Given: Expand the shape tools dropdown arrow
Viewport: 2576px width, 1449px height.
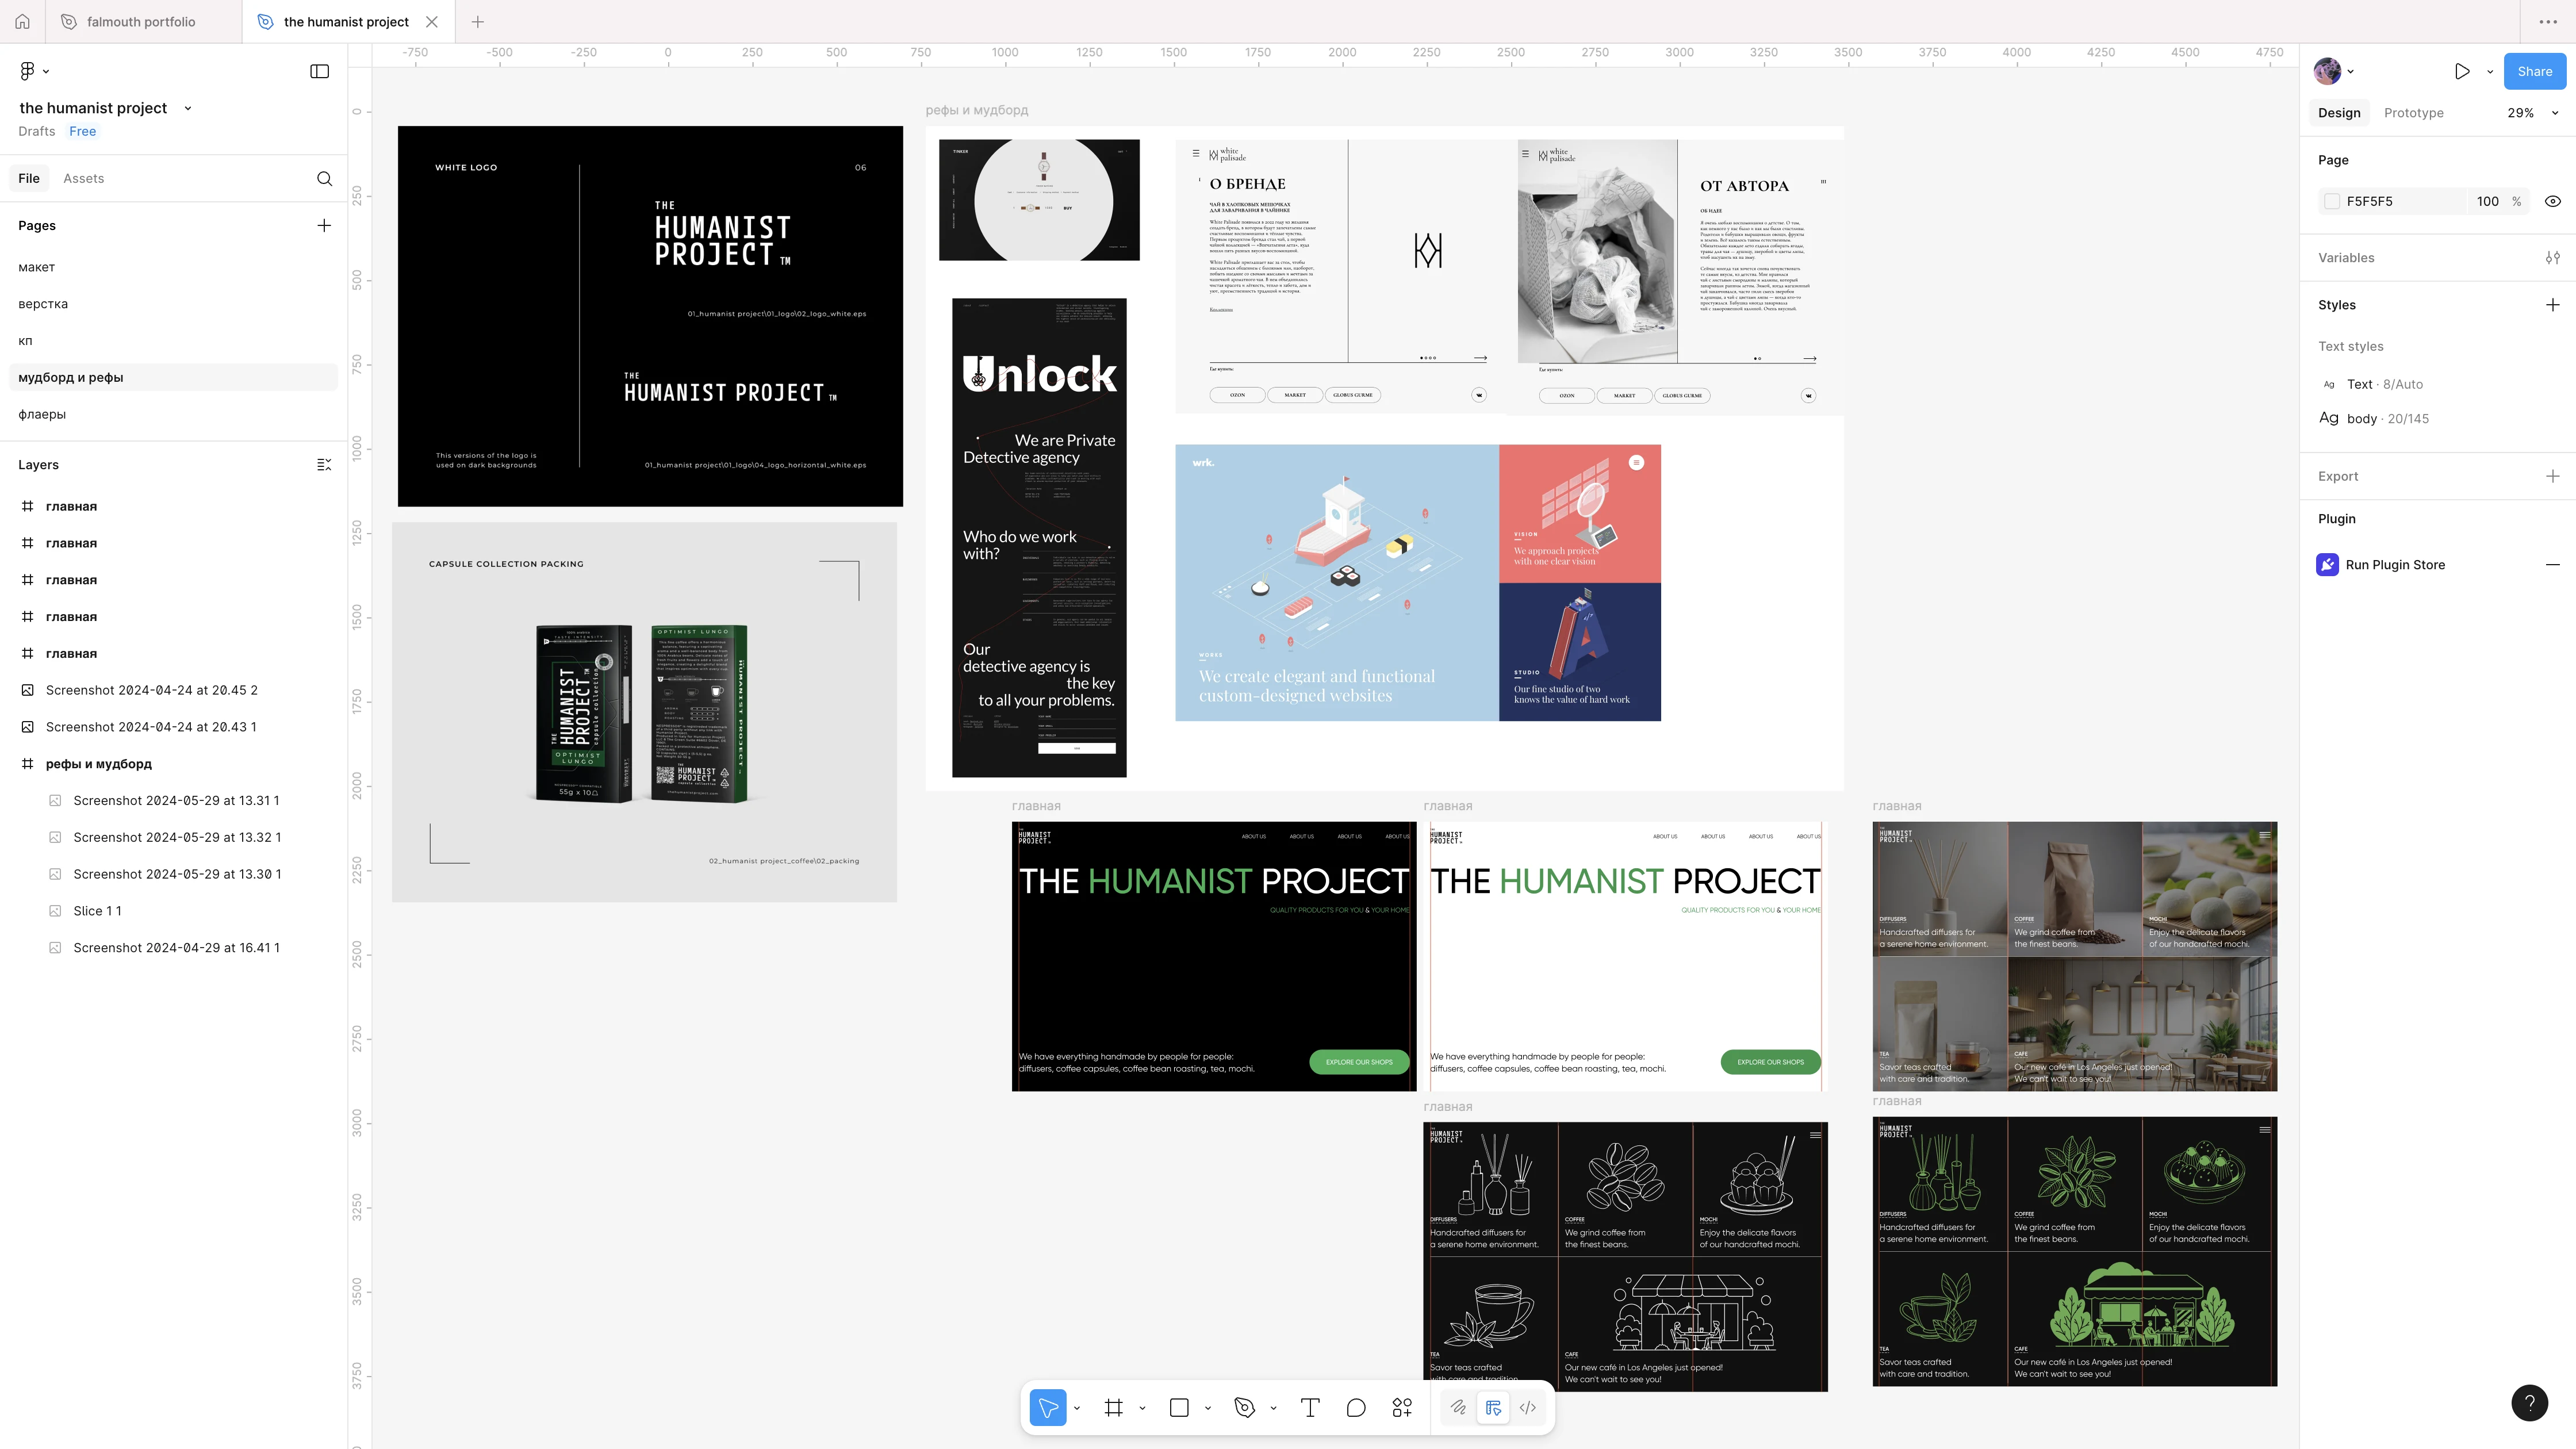Looking at the screenshot, I should pos(1208,1408).
